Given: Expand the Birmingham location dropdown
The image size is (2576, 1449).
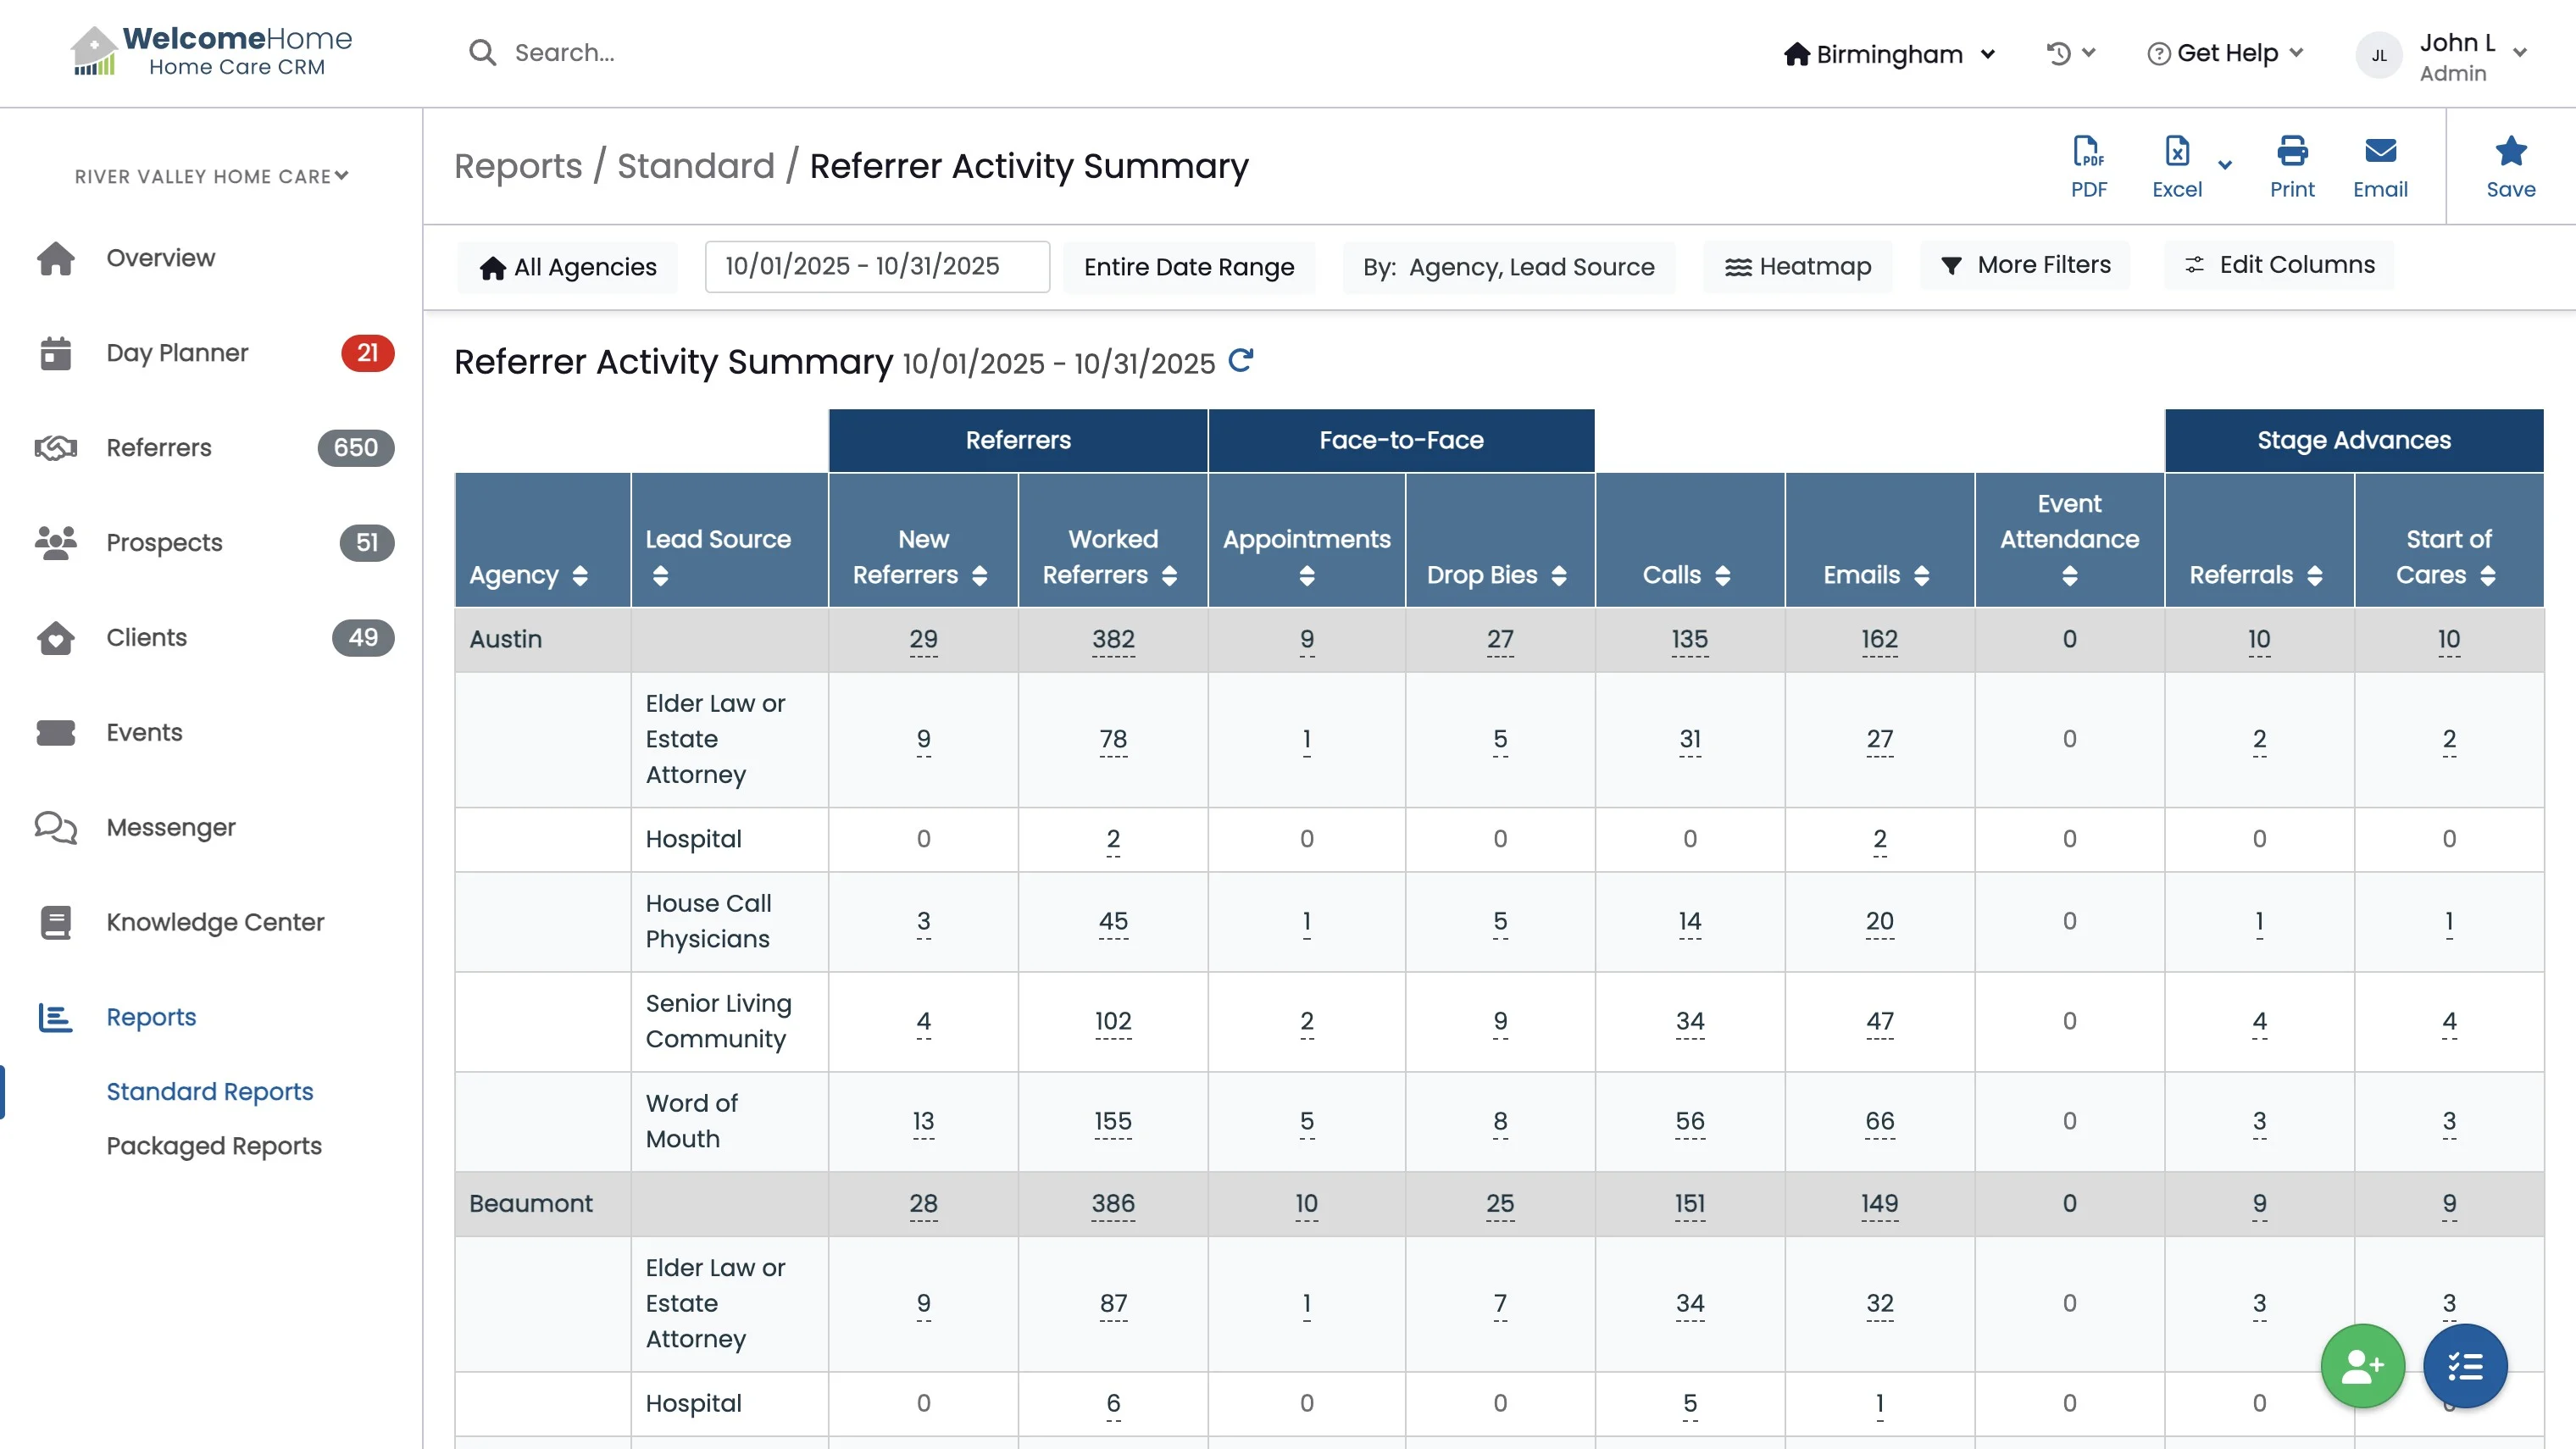Looking at the screenshot, I should click(1889, 54).
